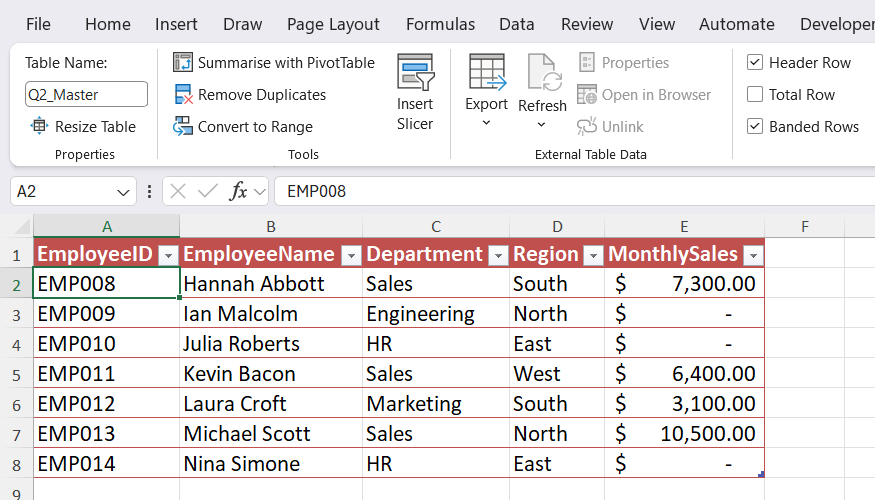Click the Open in Browser icon
The height and width of the screenshot is (500, 875).
tap(586, 94)
